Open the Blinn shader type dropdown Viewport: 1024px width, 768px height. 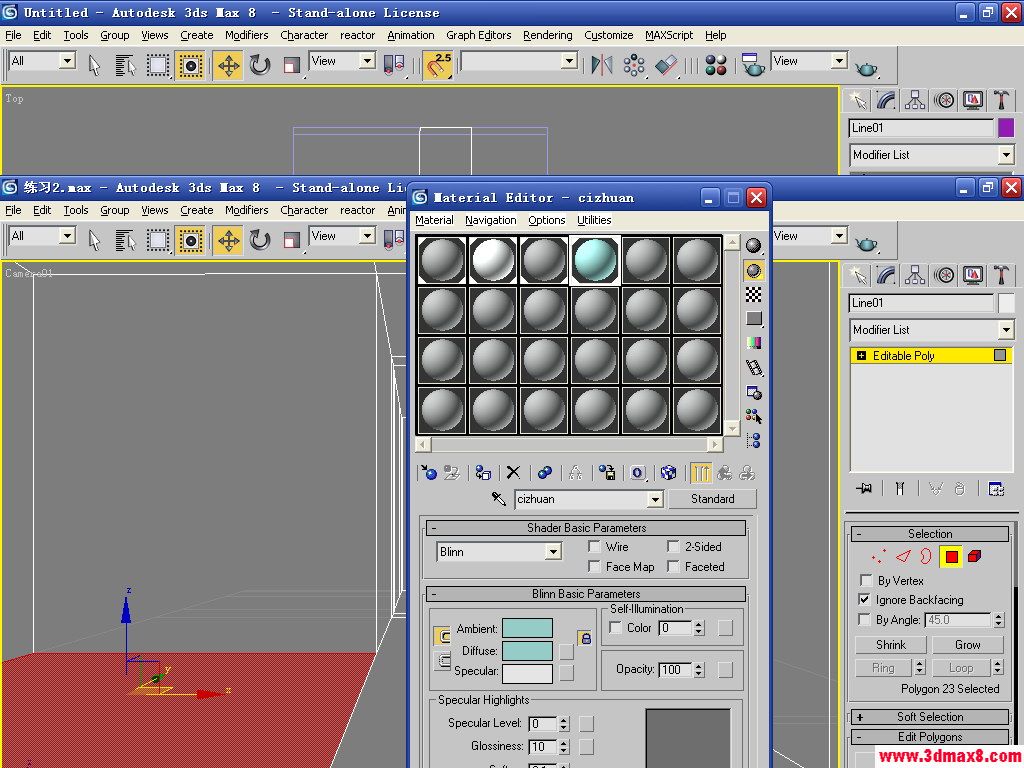[x=553, y=552]
